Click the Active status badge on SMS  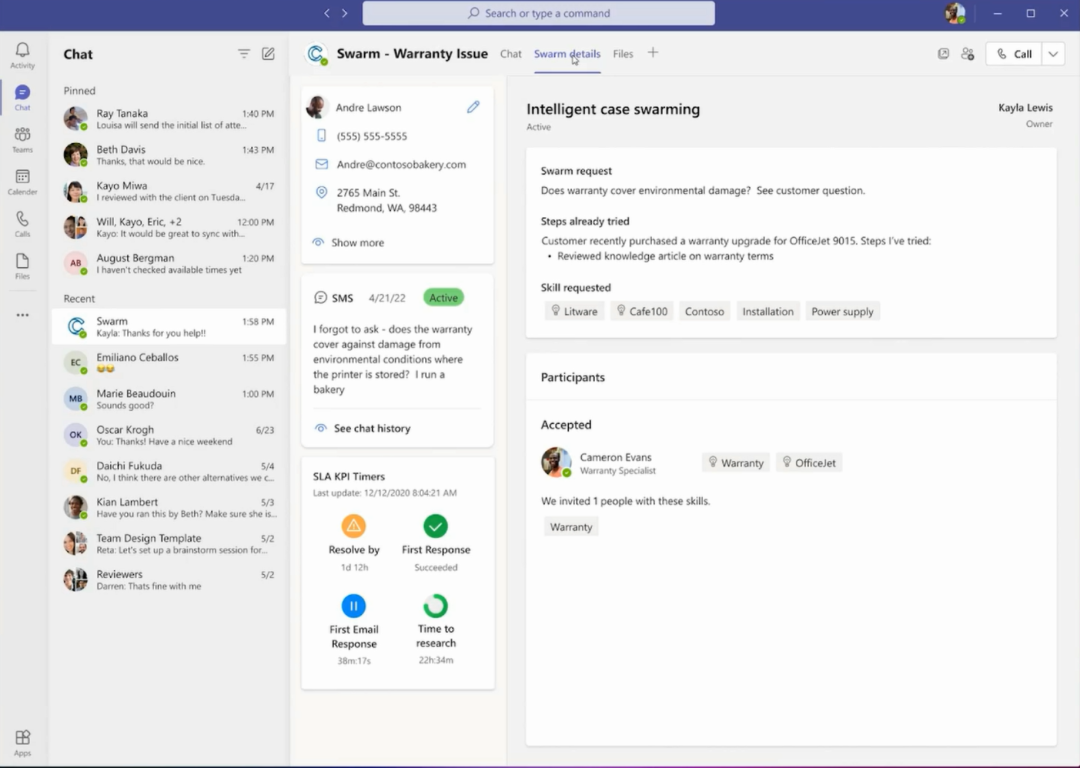pos(443,298)
